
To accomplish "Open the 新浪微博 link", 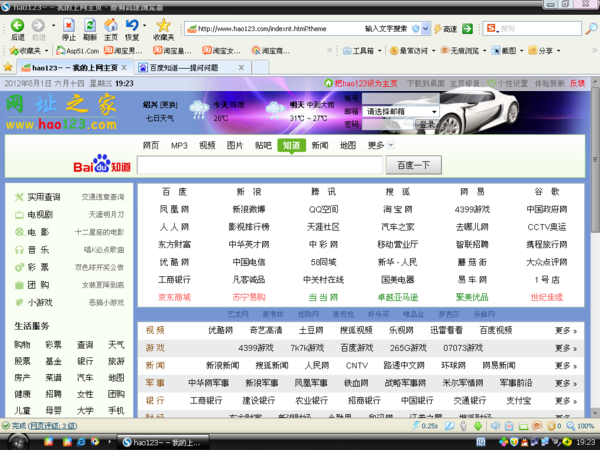I will click(249, 209).
